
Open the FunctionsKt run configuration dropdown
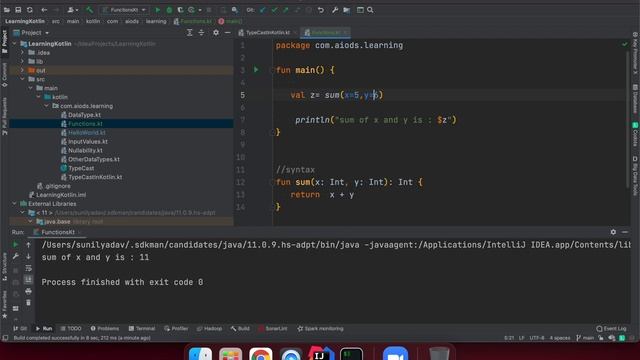(x=124, y=10)
